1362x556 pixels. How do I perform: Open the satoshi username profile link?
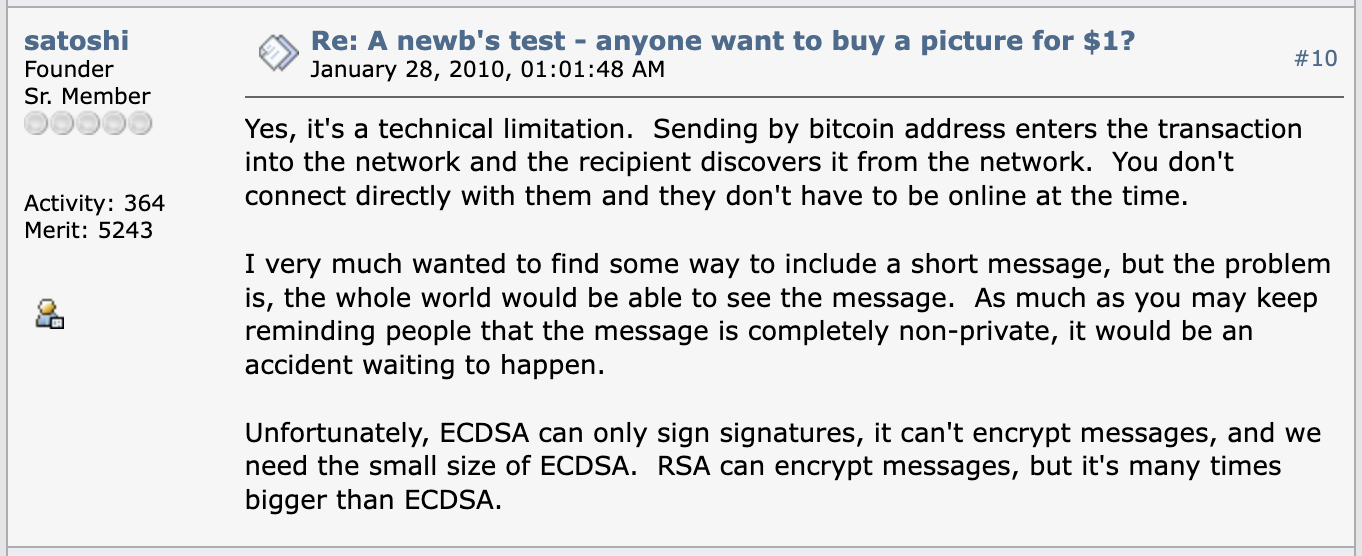pos(76,42)
